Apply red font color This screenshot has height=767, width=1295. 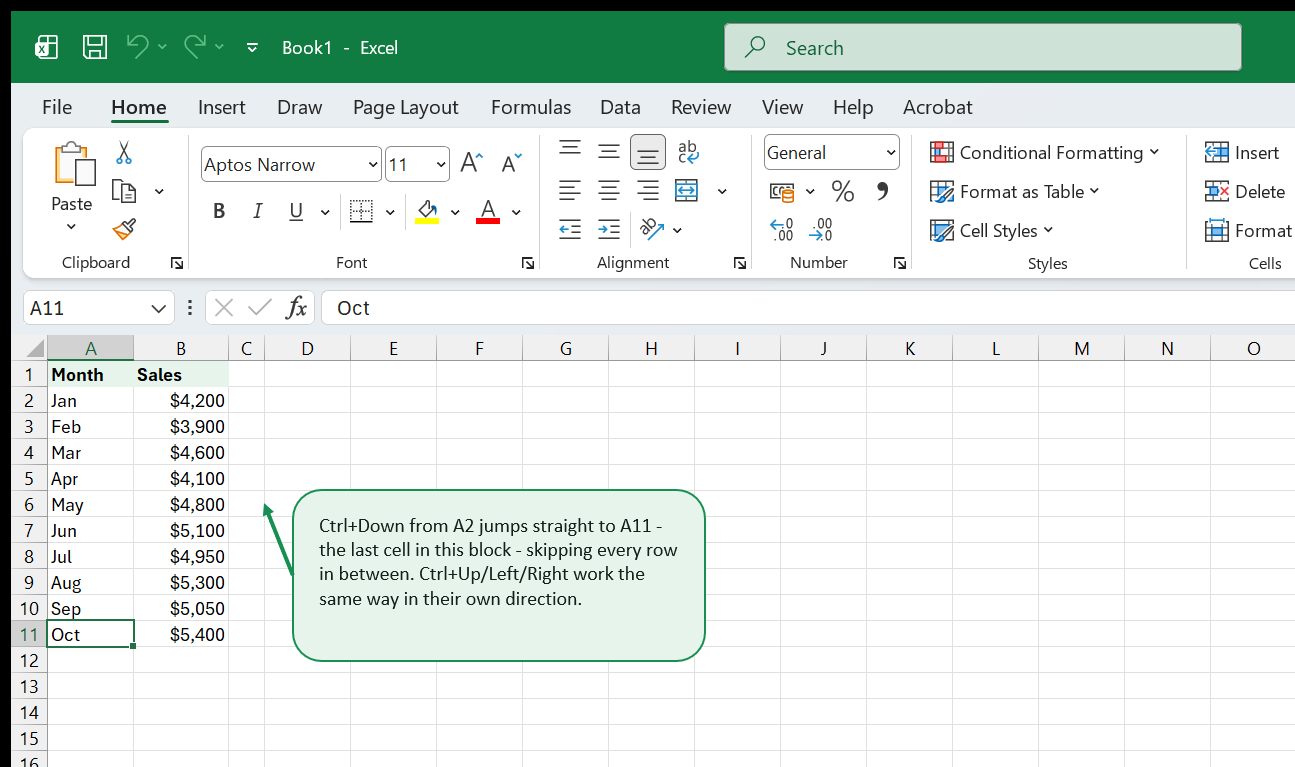tap(488, 211)
